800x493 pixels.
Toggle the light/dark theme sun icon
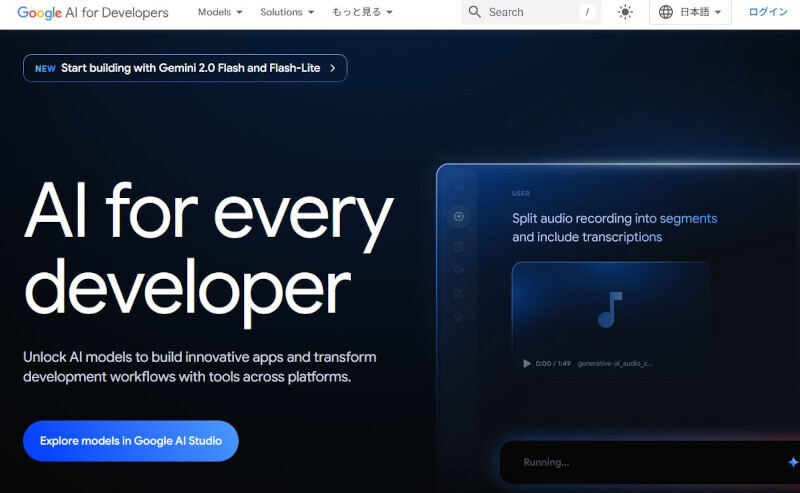pyautogui.click(x=625, y=12)
